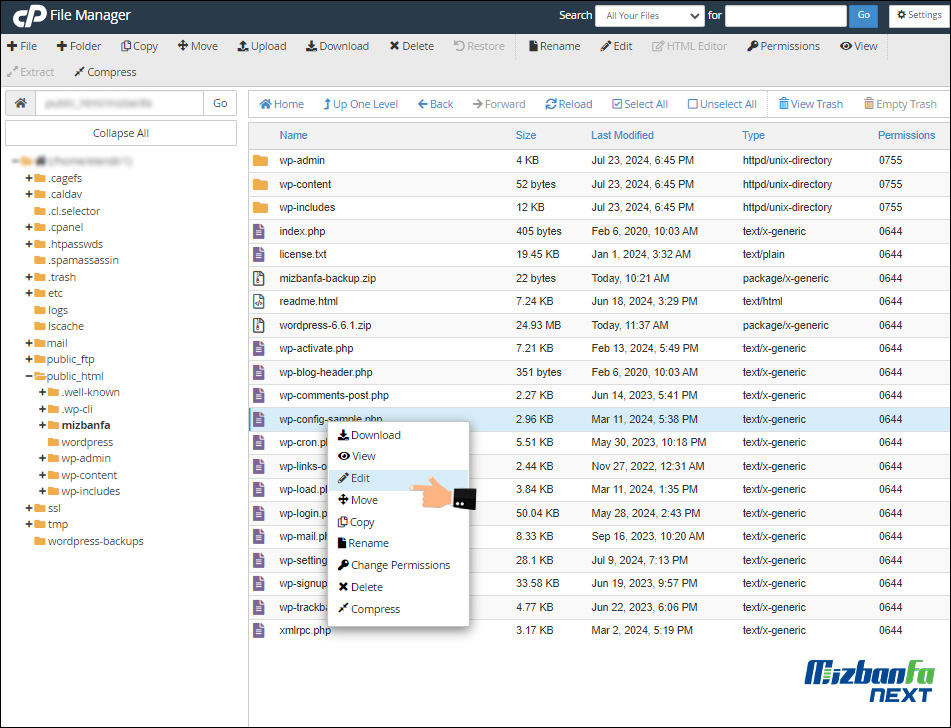Click the wordpress-6.6.1.zip archive icon
Viewport: 951px width, 728px height.
point(259,325)
